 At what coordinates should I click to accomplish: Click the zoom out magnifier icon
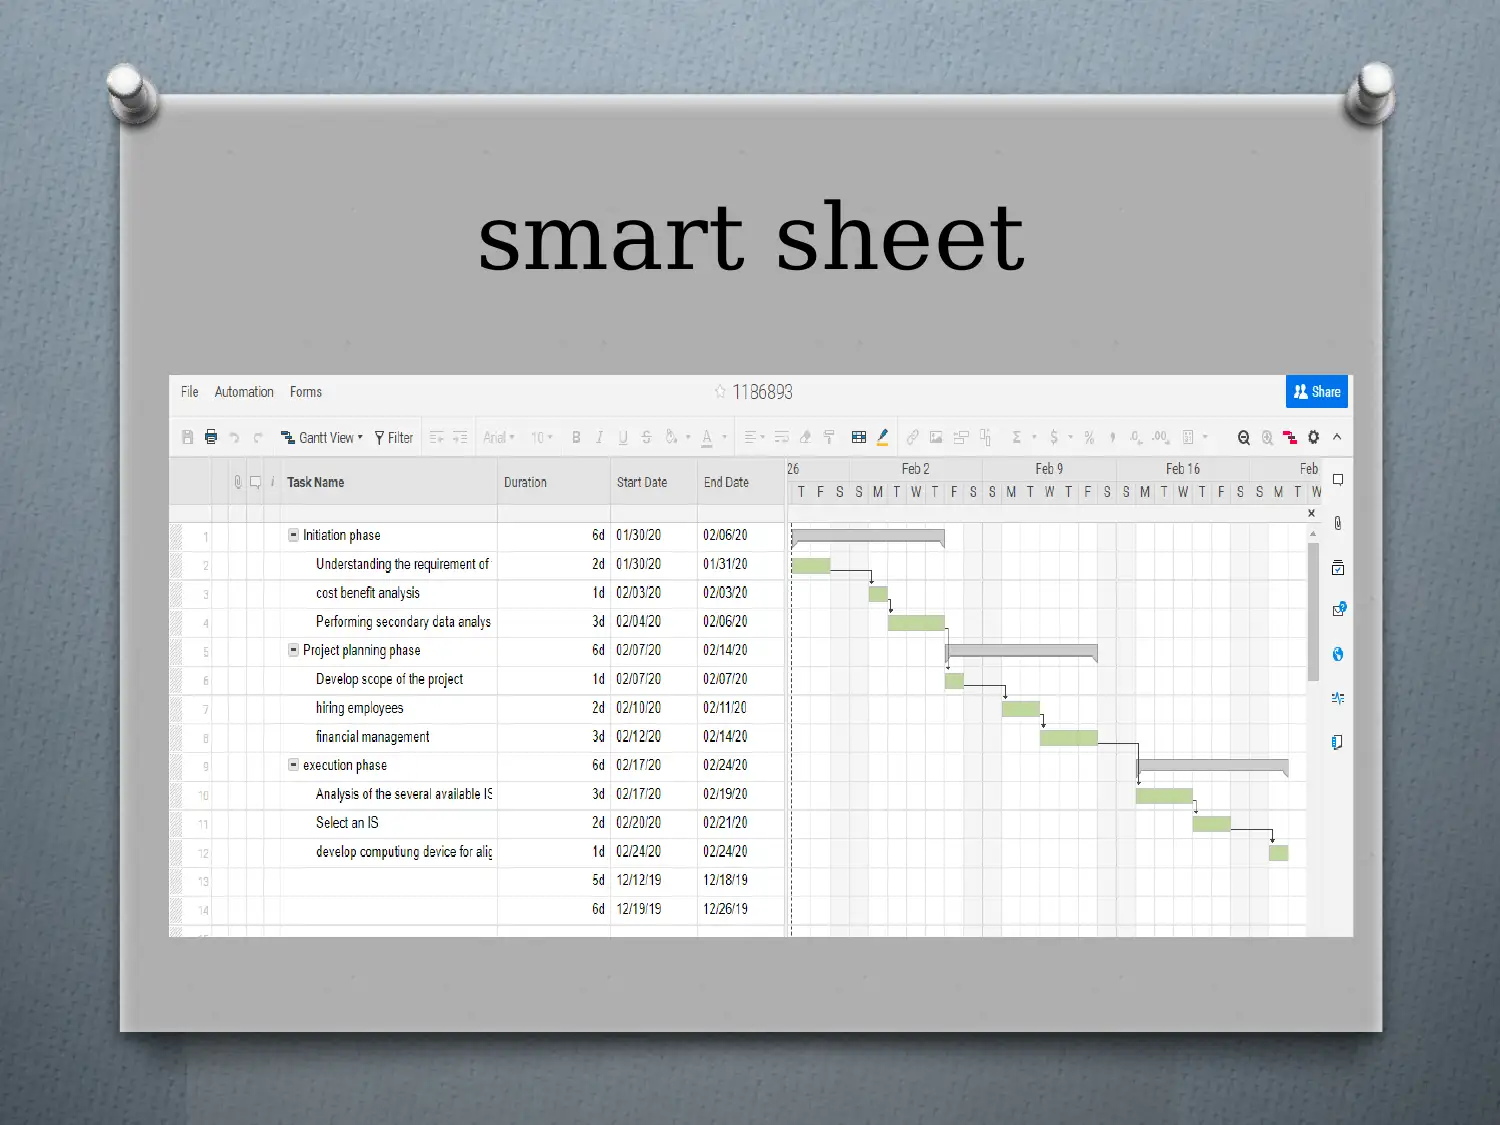[1243, 437]
